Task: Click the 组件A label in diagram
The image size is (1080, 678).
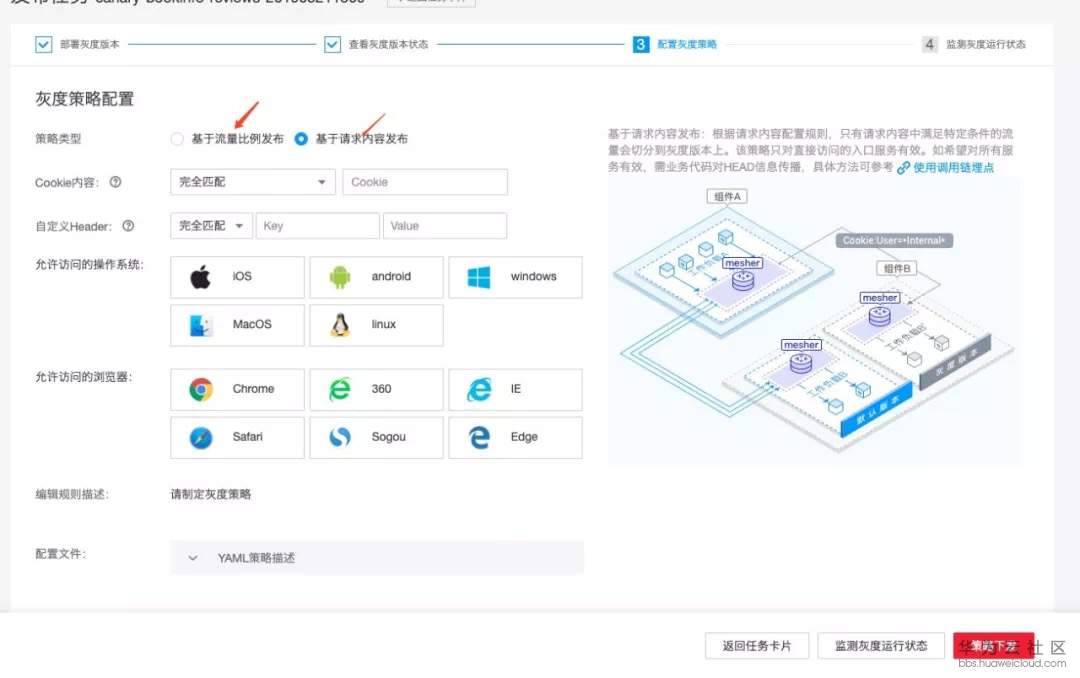Action: (x=727, y=196)
